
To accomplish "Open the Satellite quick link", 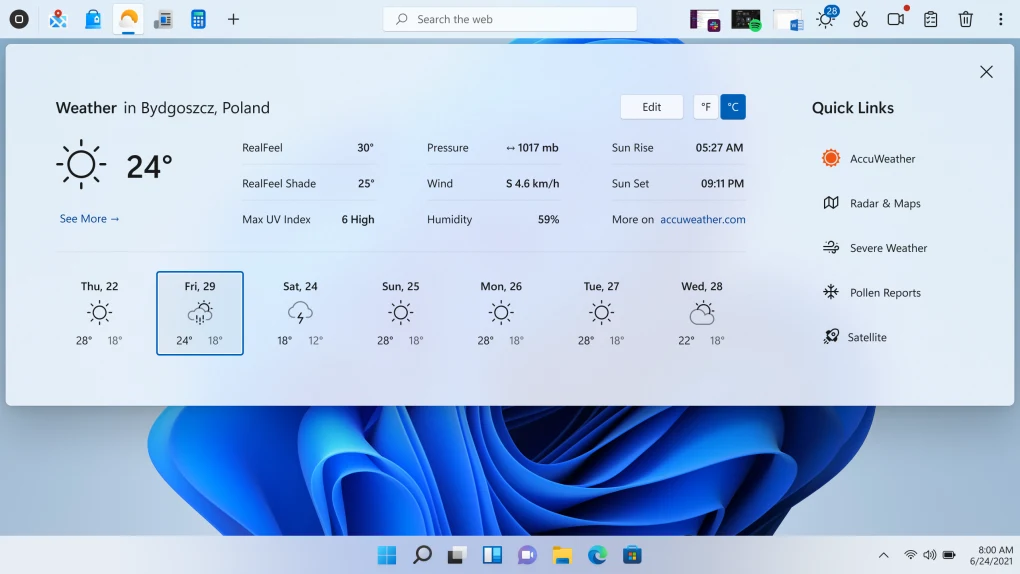I will pyautogui.click(x=855, y=337).
